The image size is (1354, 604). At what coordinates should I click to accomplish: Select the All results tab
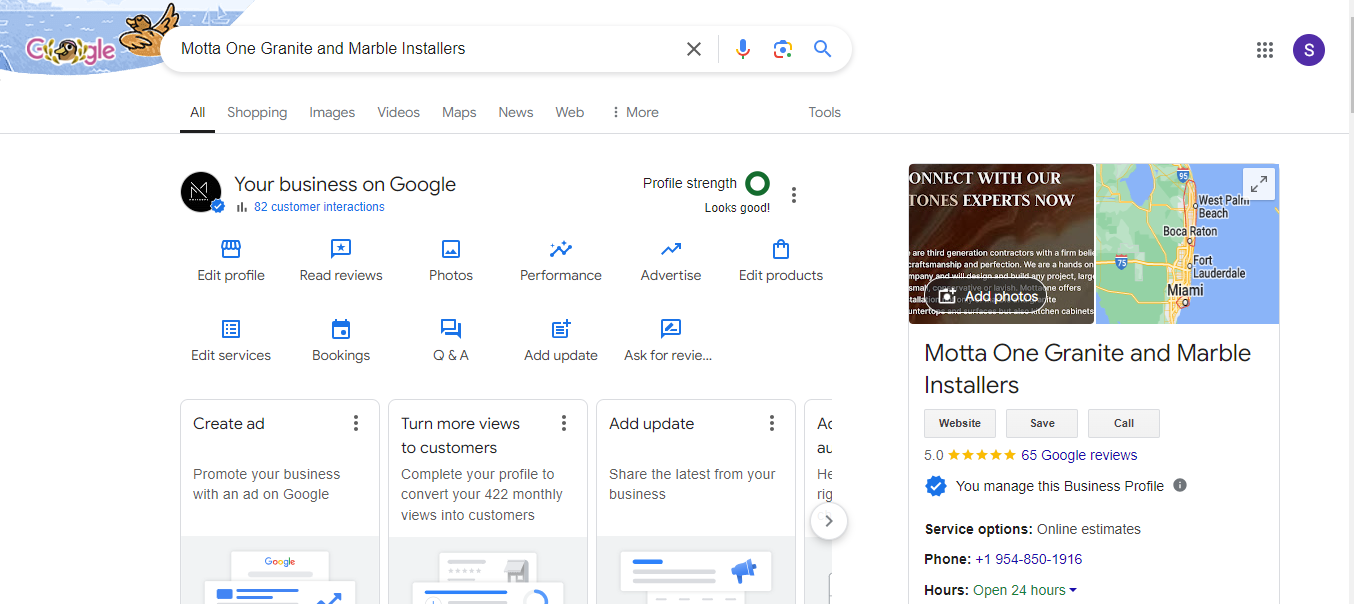(x=198, y=112)
